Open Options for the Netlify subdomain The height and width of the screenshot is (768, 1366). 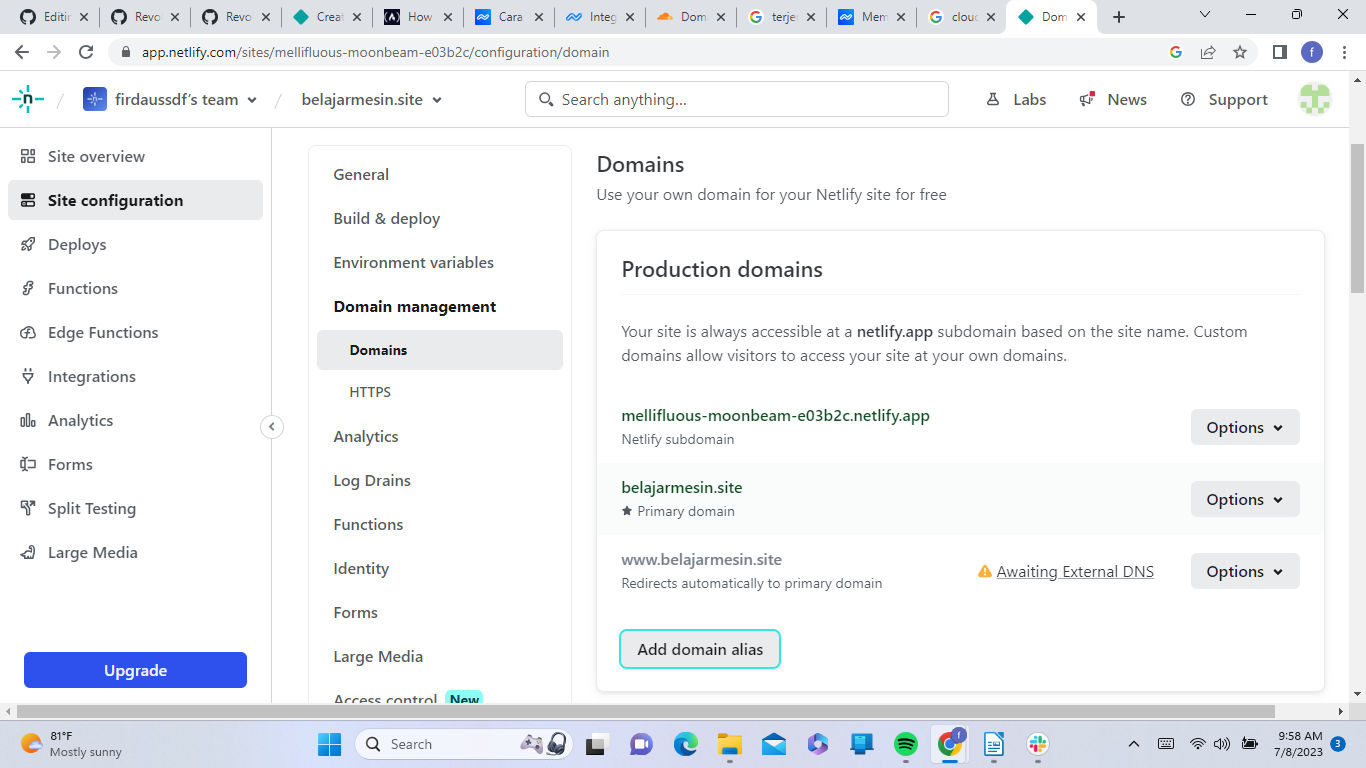coord(1244,427)
